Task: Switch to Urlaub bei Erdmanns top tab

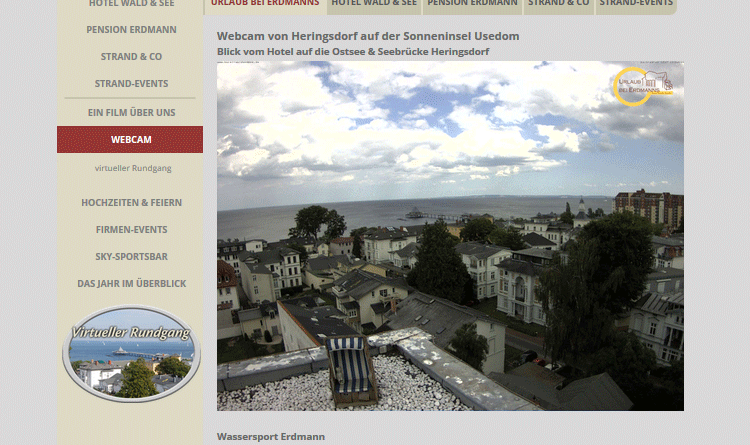Action: click(265, 4)
